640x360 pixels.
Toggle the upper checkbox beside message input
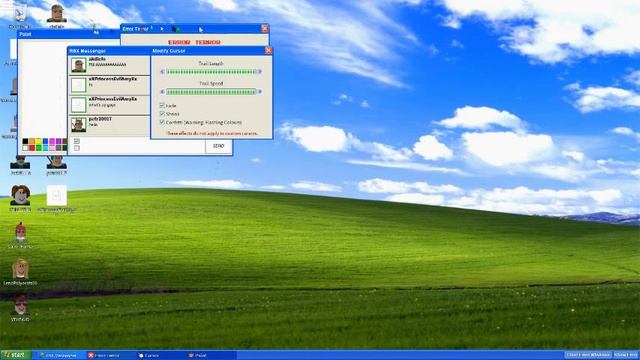[x=77, y=141]
